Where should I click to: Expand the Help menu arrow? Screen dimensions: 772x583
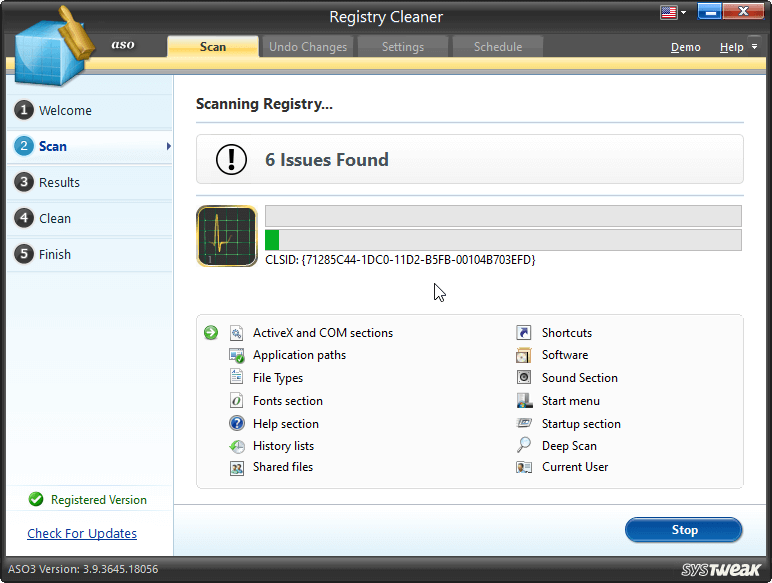754,46
